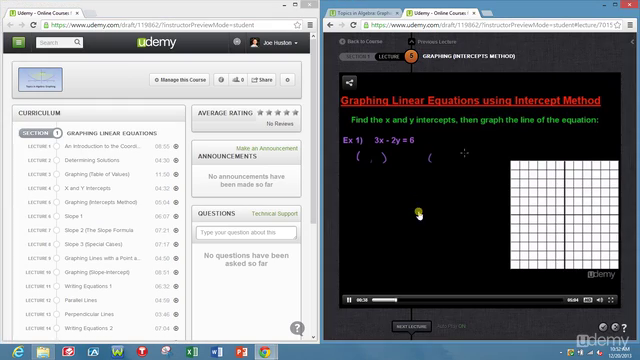Image resolution: width=640 pixels, height=360 pixels.
Task: Open Excel from the taskbar
Action: click(x=191, y=351)
